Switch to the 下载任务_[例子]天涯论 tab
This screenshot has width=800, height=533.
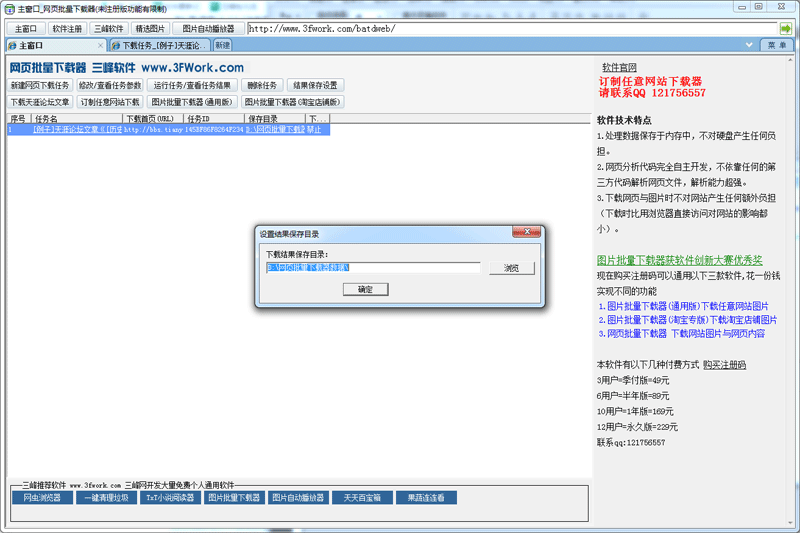(x=160, y=45)
